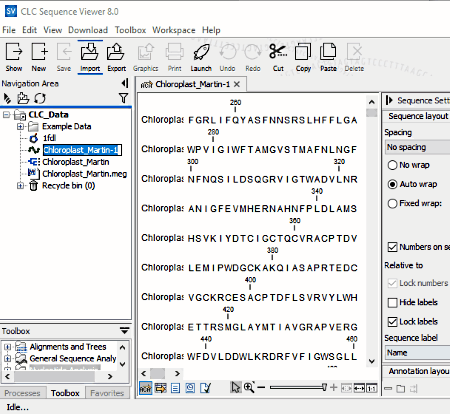Toggle the Hide labels checkbox
This screenshot has width=450, height=414.
coord(392,302)
